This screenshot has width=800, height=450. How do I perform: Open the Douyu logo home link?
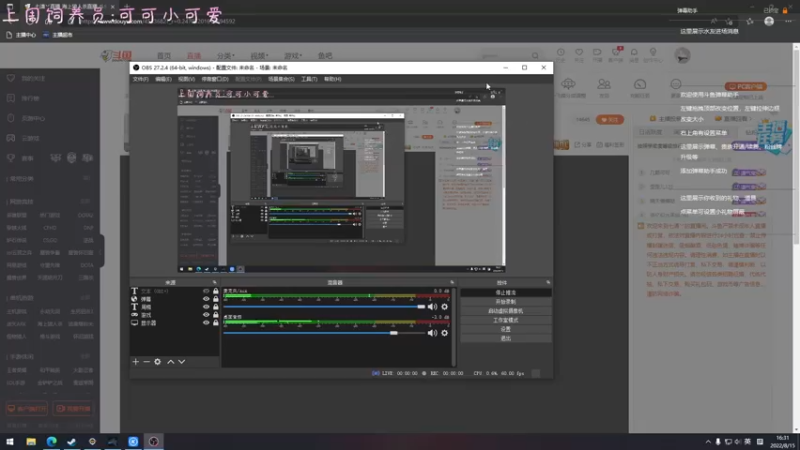pyautogui.click(x=116, y=56)
